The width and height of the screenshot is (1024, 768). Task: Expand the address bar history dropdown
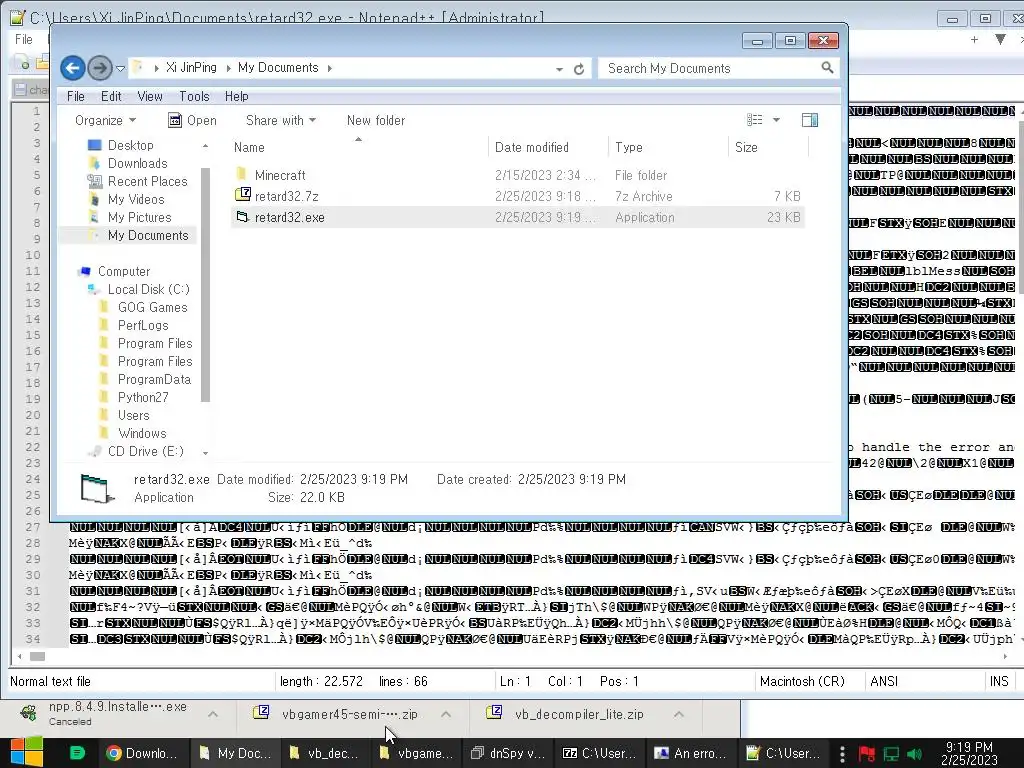coord(559,69)
